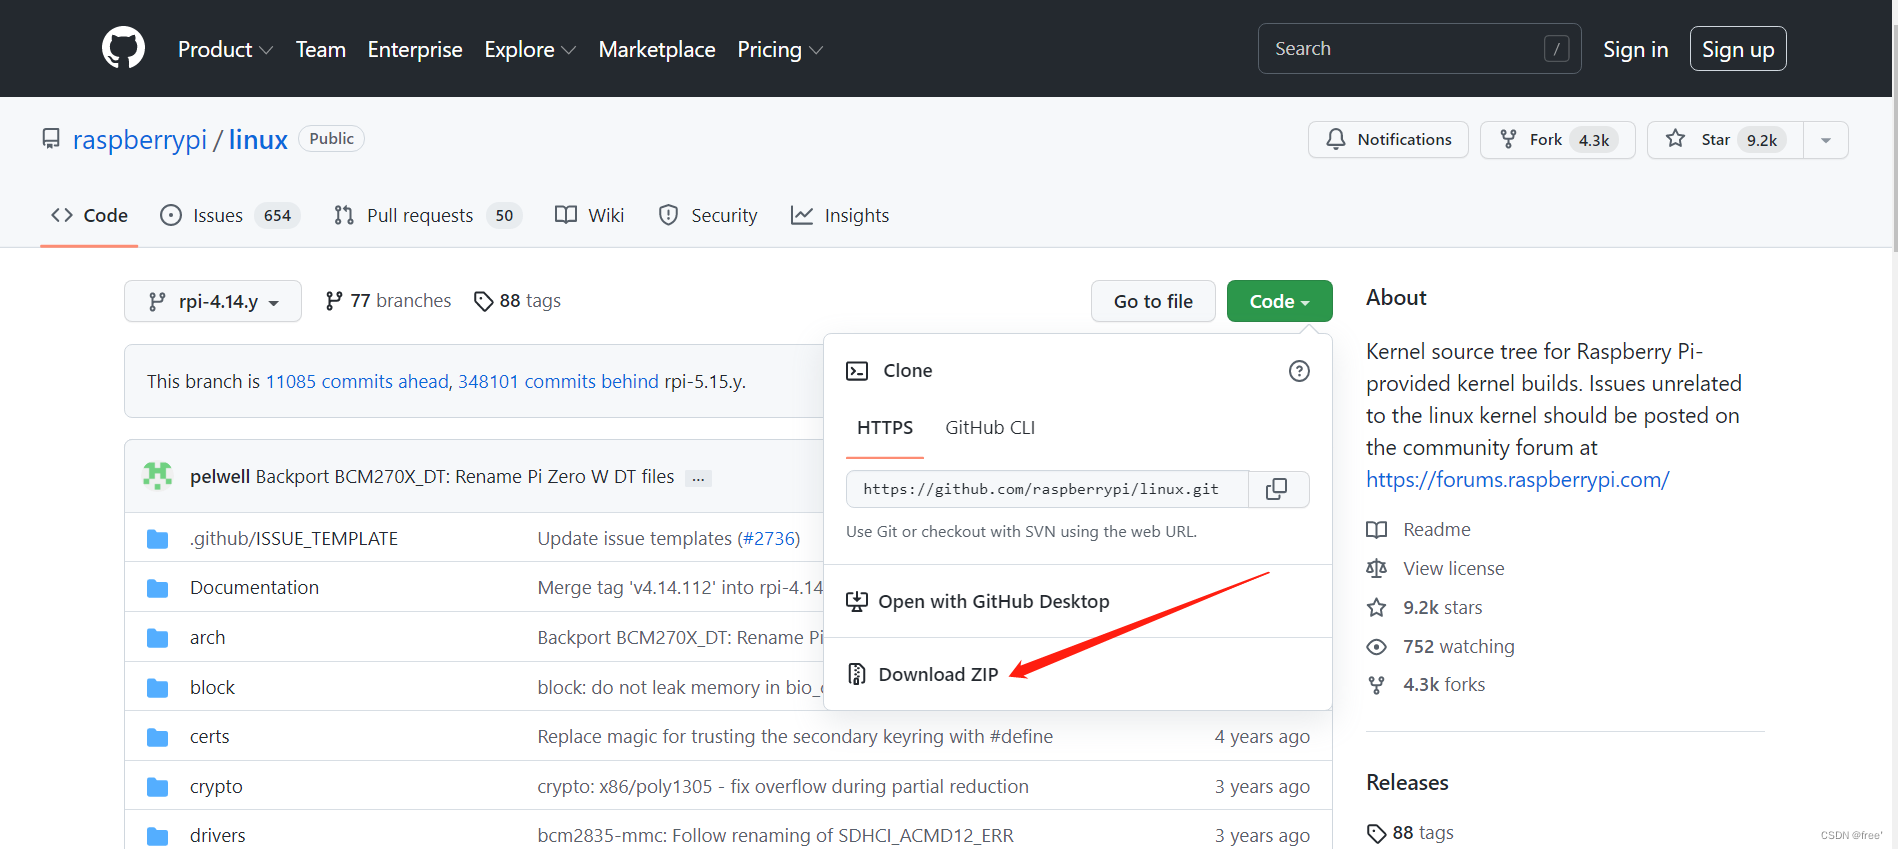Go to the Team page
The height and width of the screenshot is (849, 1898).
(321, 49)
